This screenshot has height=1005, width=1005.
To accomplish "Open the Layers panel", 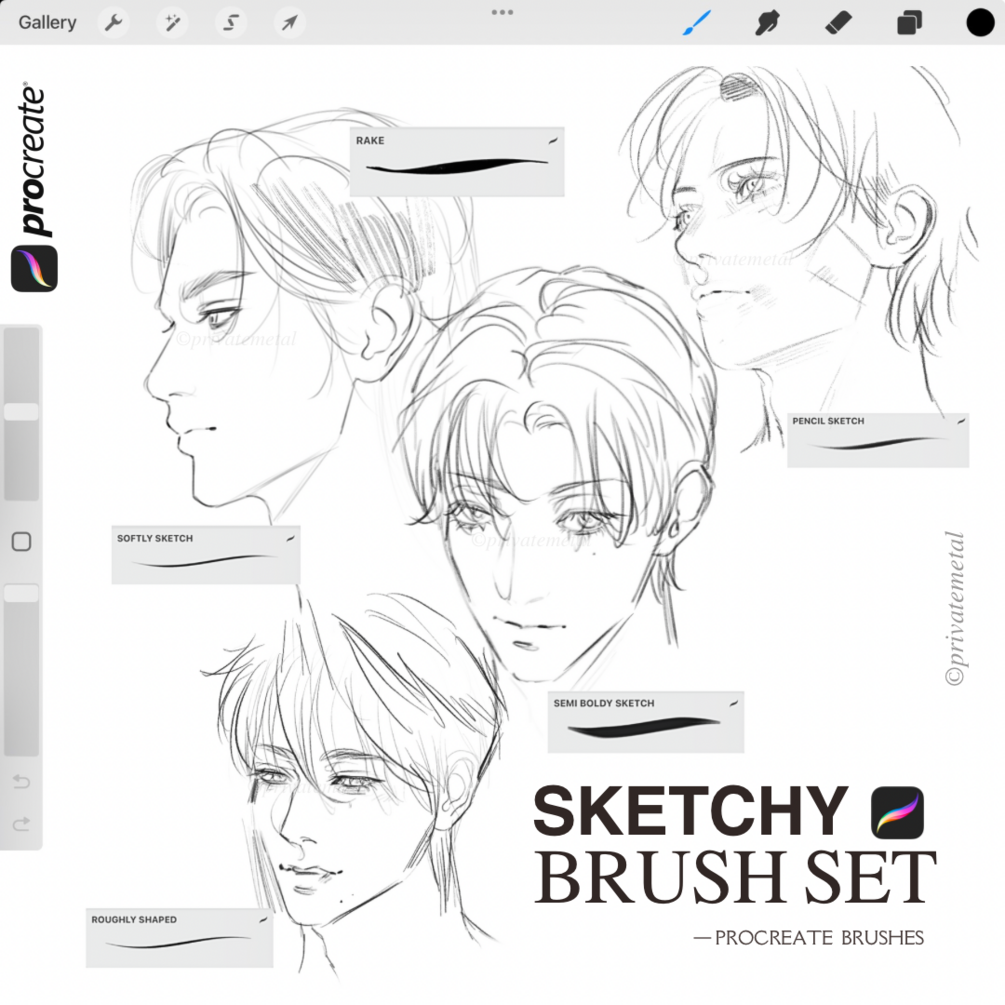I will (x=908, y=22).
